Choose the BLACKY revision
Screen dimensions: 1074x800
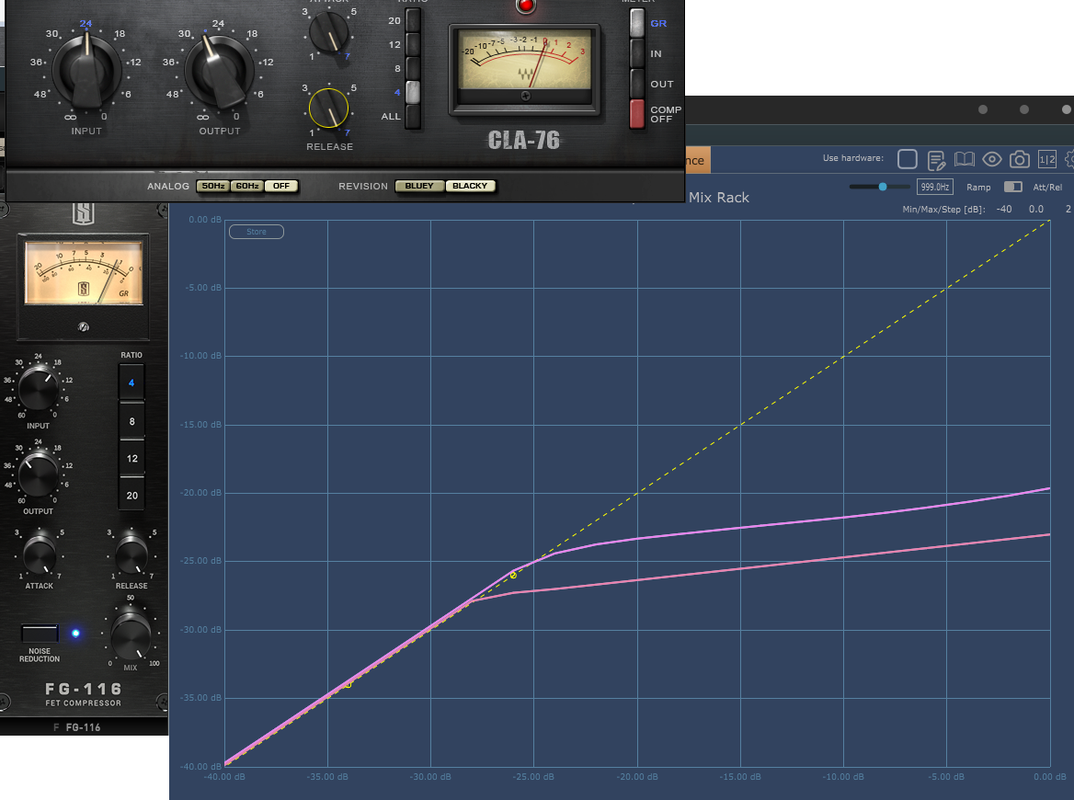click(x=470, y=186)
